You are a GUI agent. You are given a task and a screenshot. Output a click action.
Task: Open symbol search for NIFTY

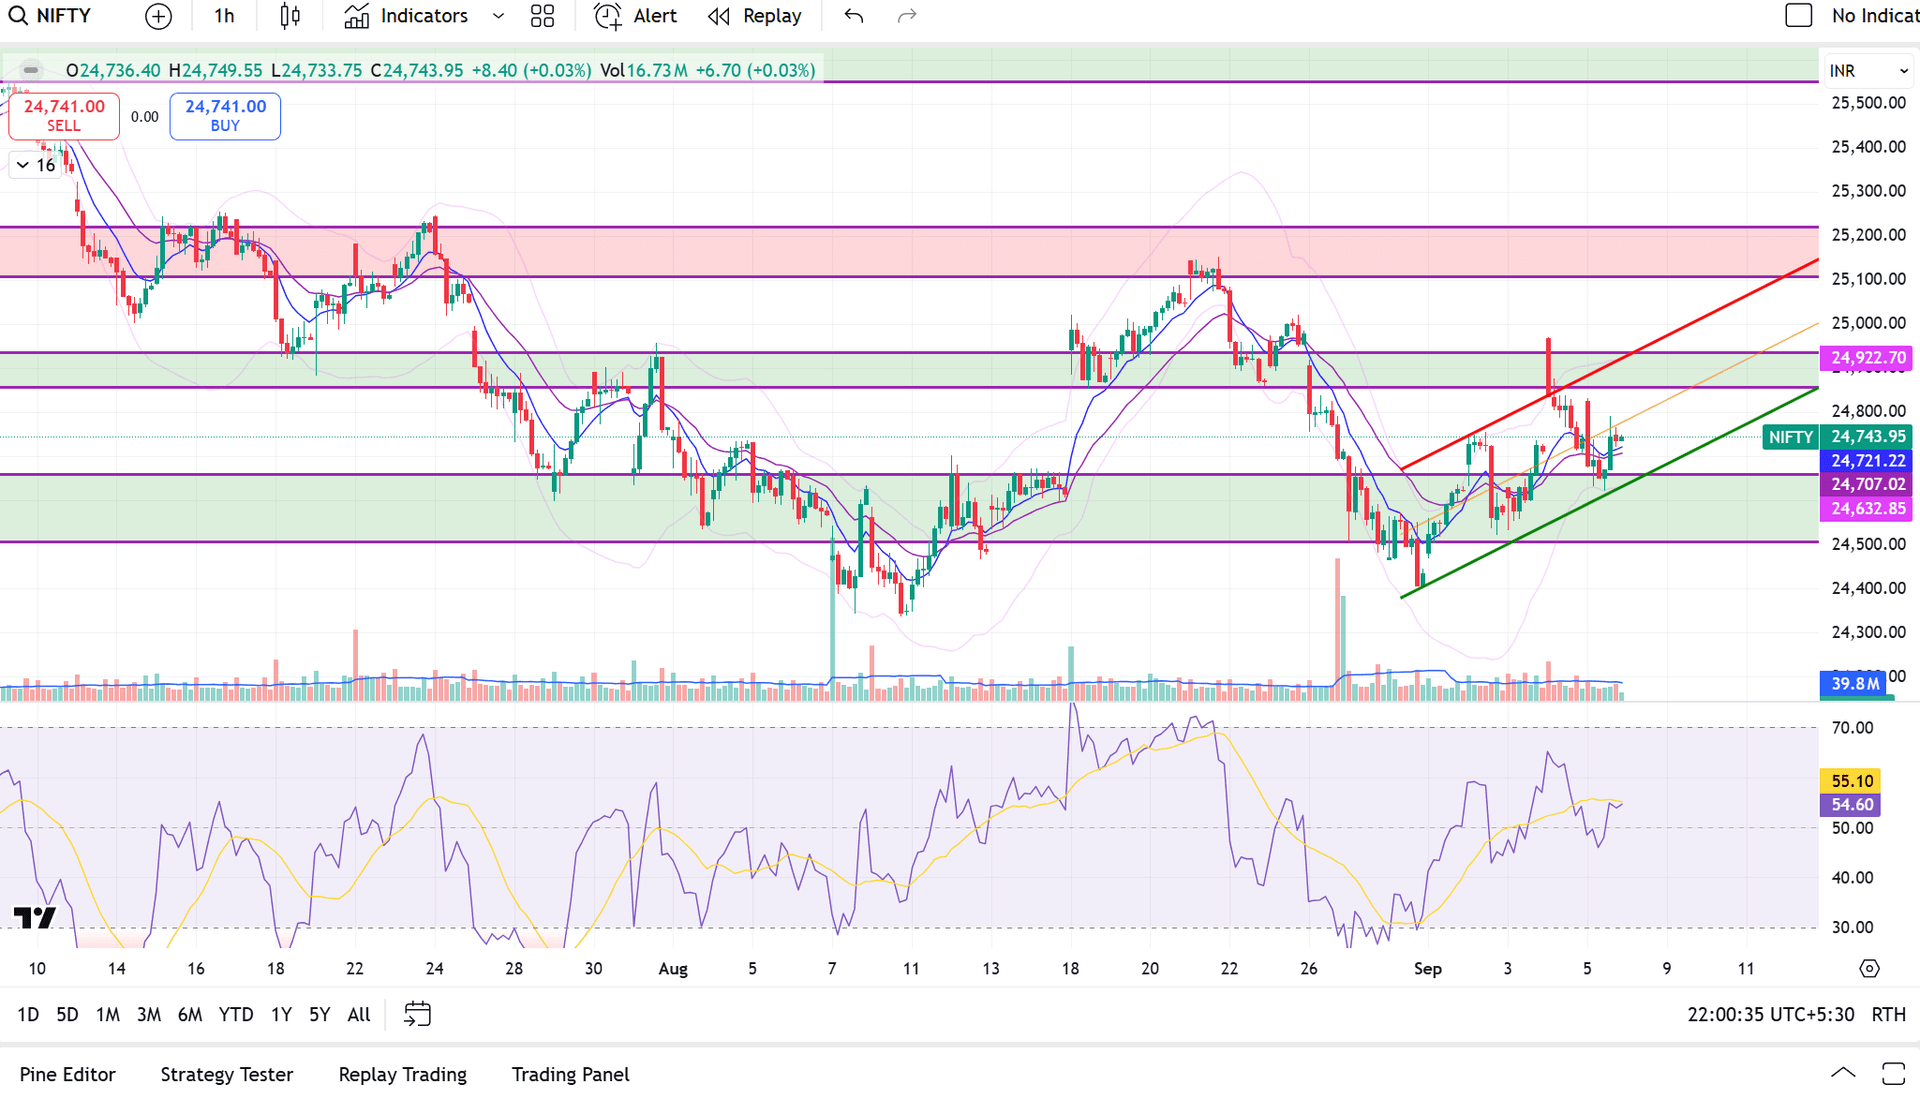coord(50,16)
